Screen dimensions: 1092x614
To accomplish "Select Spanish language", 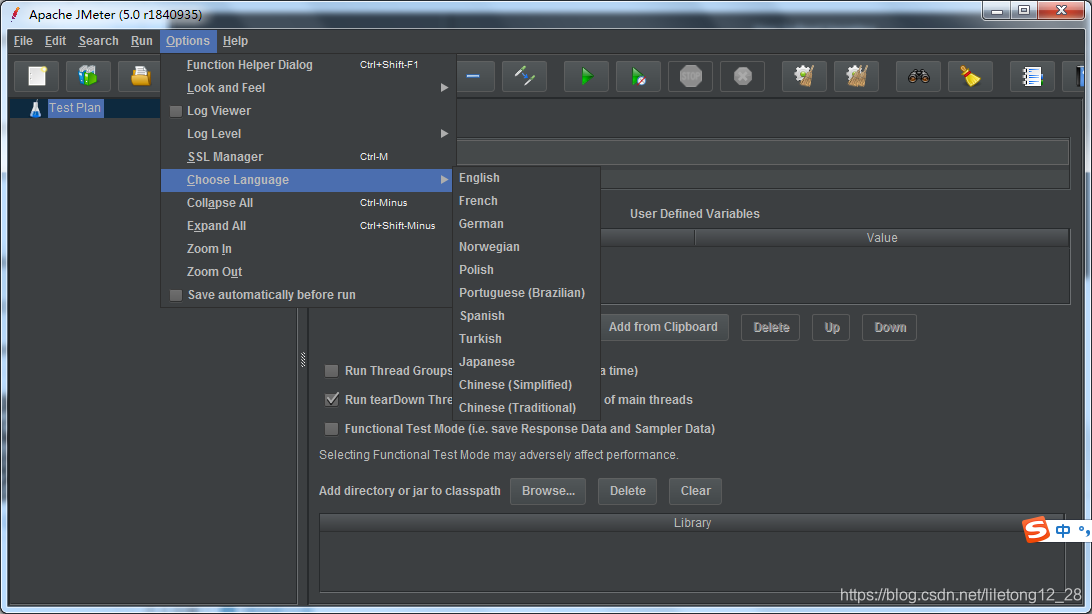I will [x=526, y=315].
